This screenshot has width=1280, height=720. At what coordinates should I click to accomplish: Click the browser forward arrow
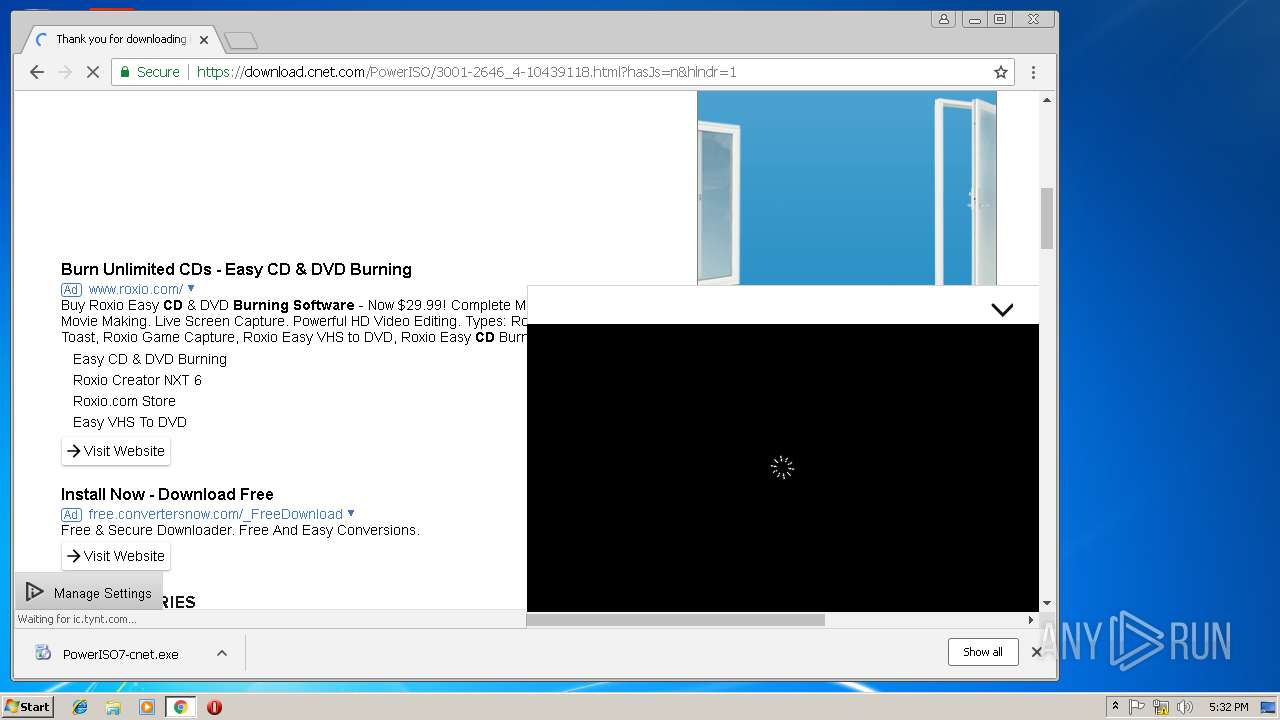65,72
